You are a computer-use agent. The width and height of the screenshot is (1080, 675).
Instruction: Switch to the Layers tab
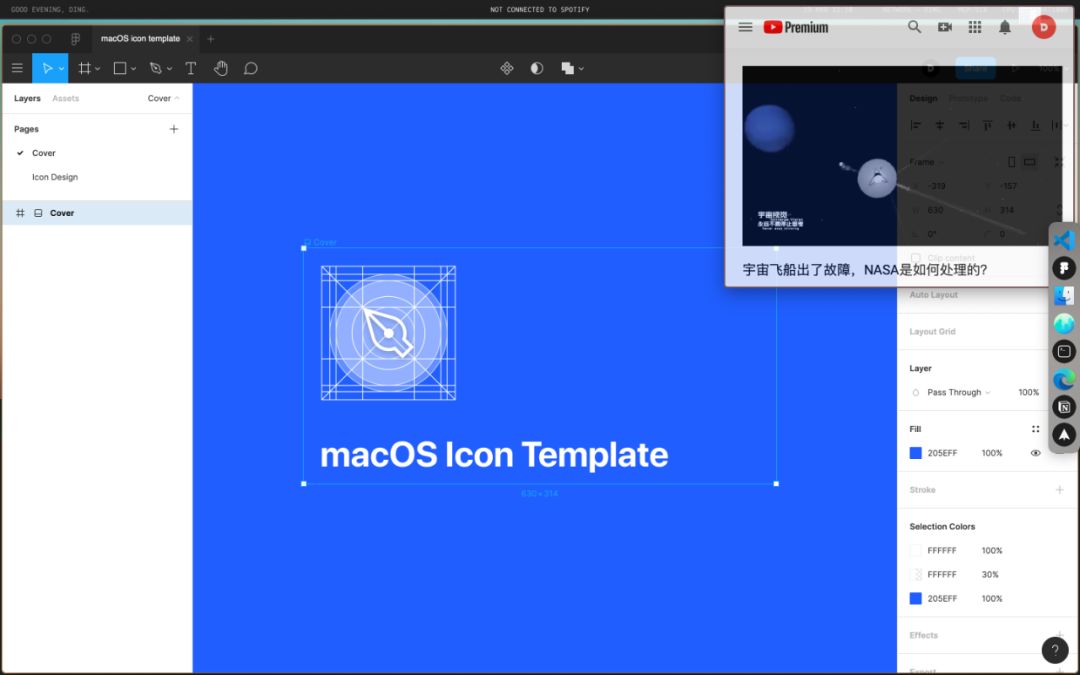click(x=27, y=98)
